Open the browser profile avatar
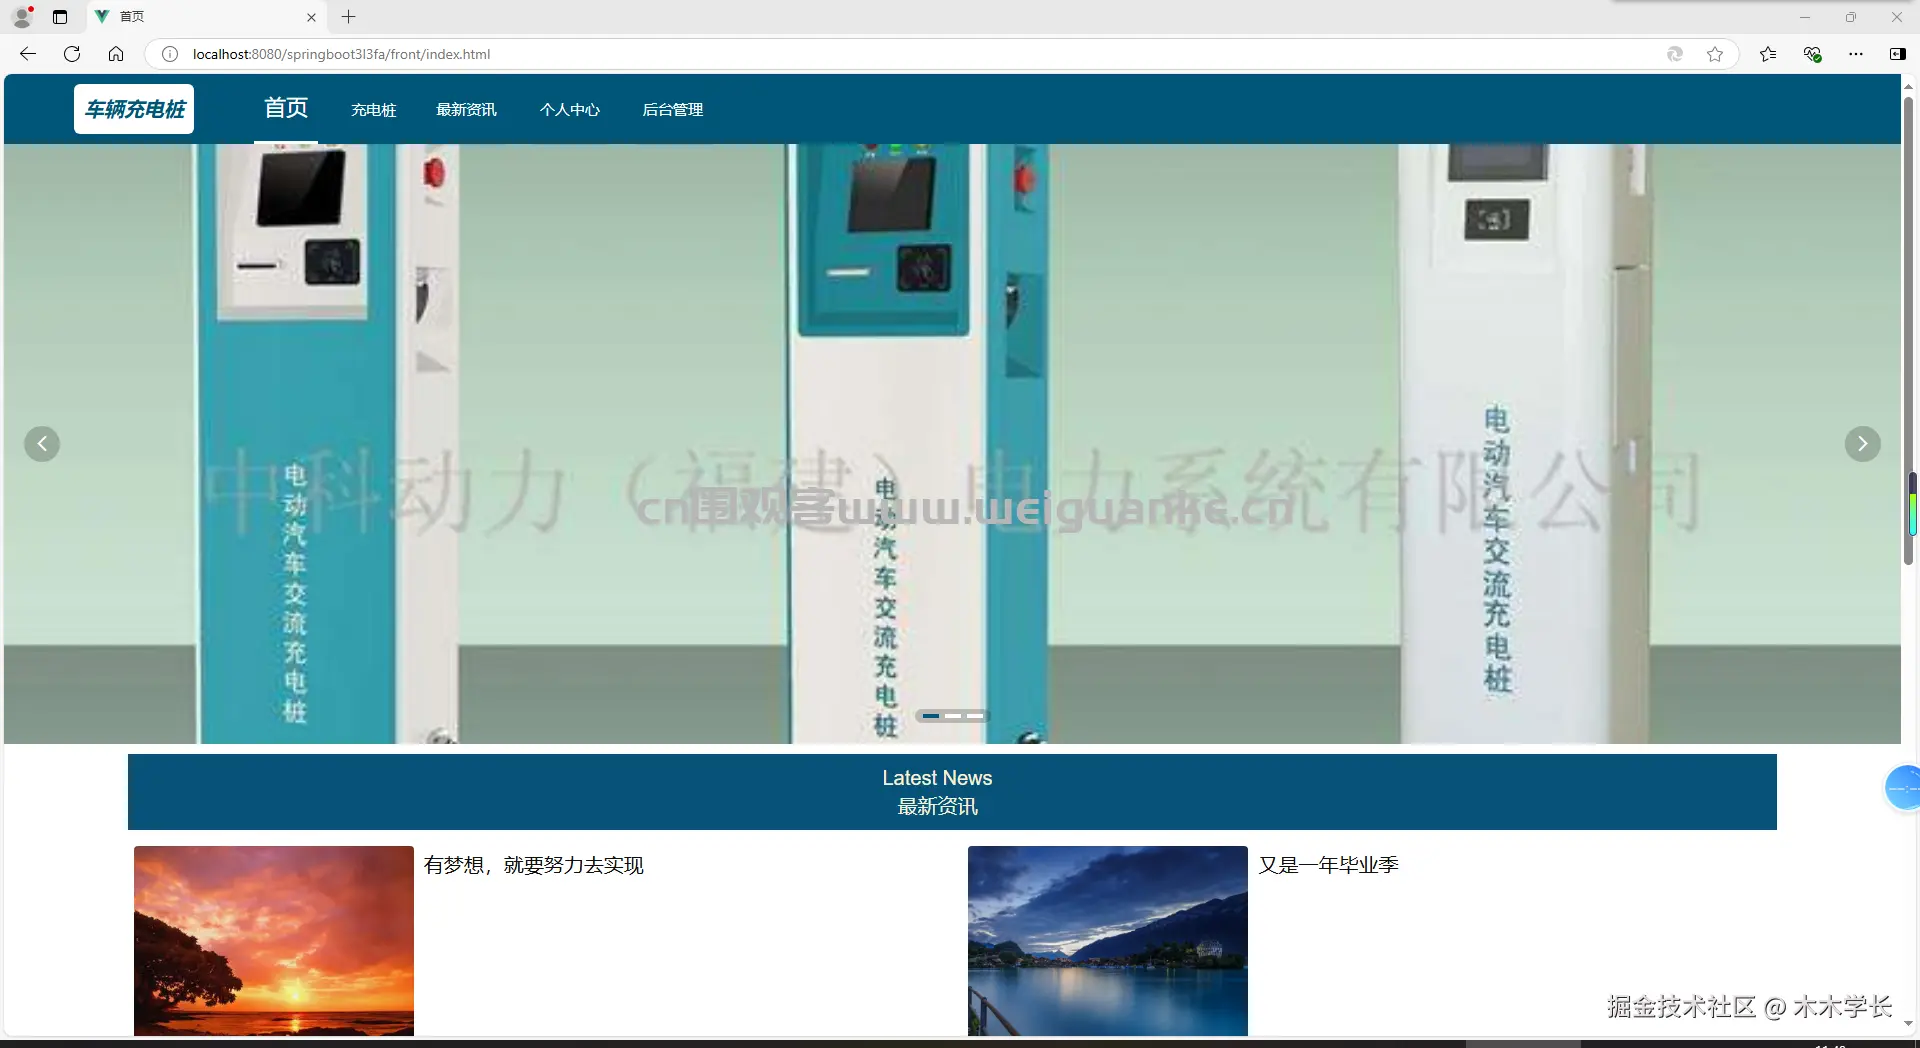The width and height of the screenshot is (1920, 1048). 22,17
